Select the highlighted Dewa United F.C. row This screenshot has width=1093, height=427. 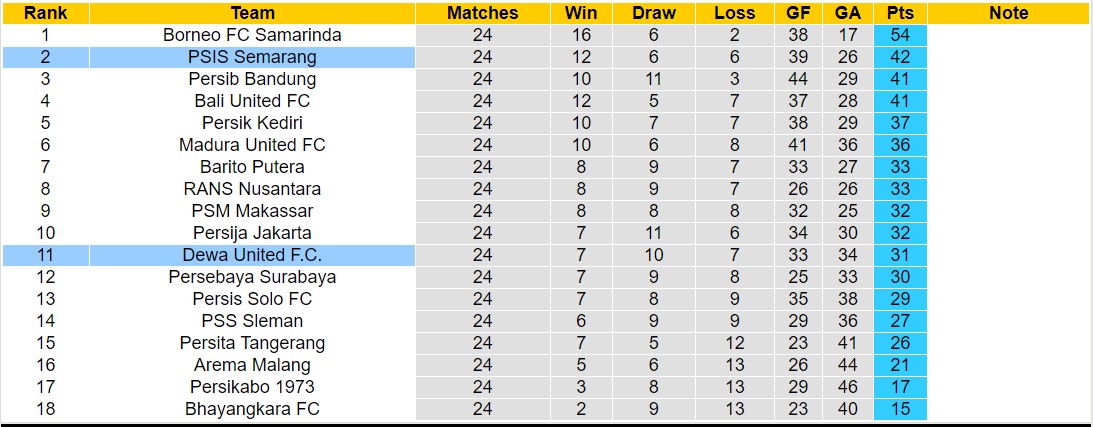[x=252, y=255]
